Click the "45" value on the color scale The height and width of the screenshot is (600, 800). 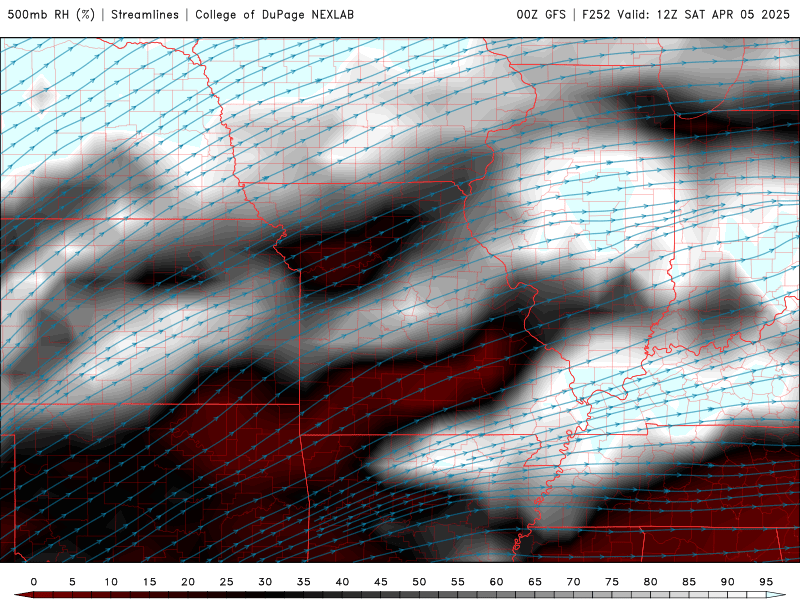381,582
